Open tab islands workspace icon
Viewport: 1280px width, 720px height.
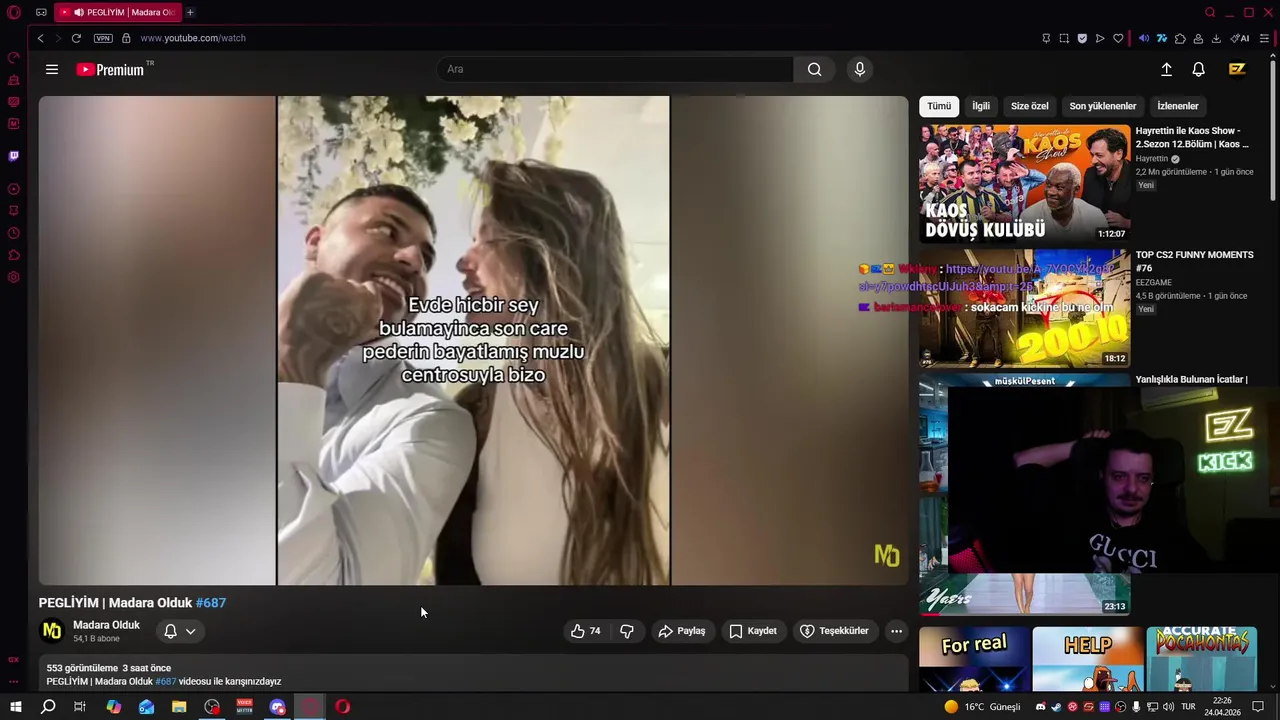pyautogui.click(x=41, y=12)
